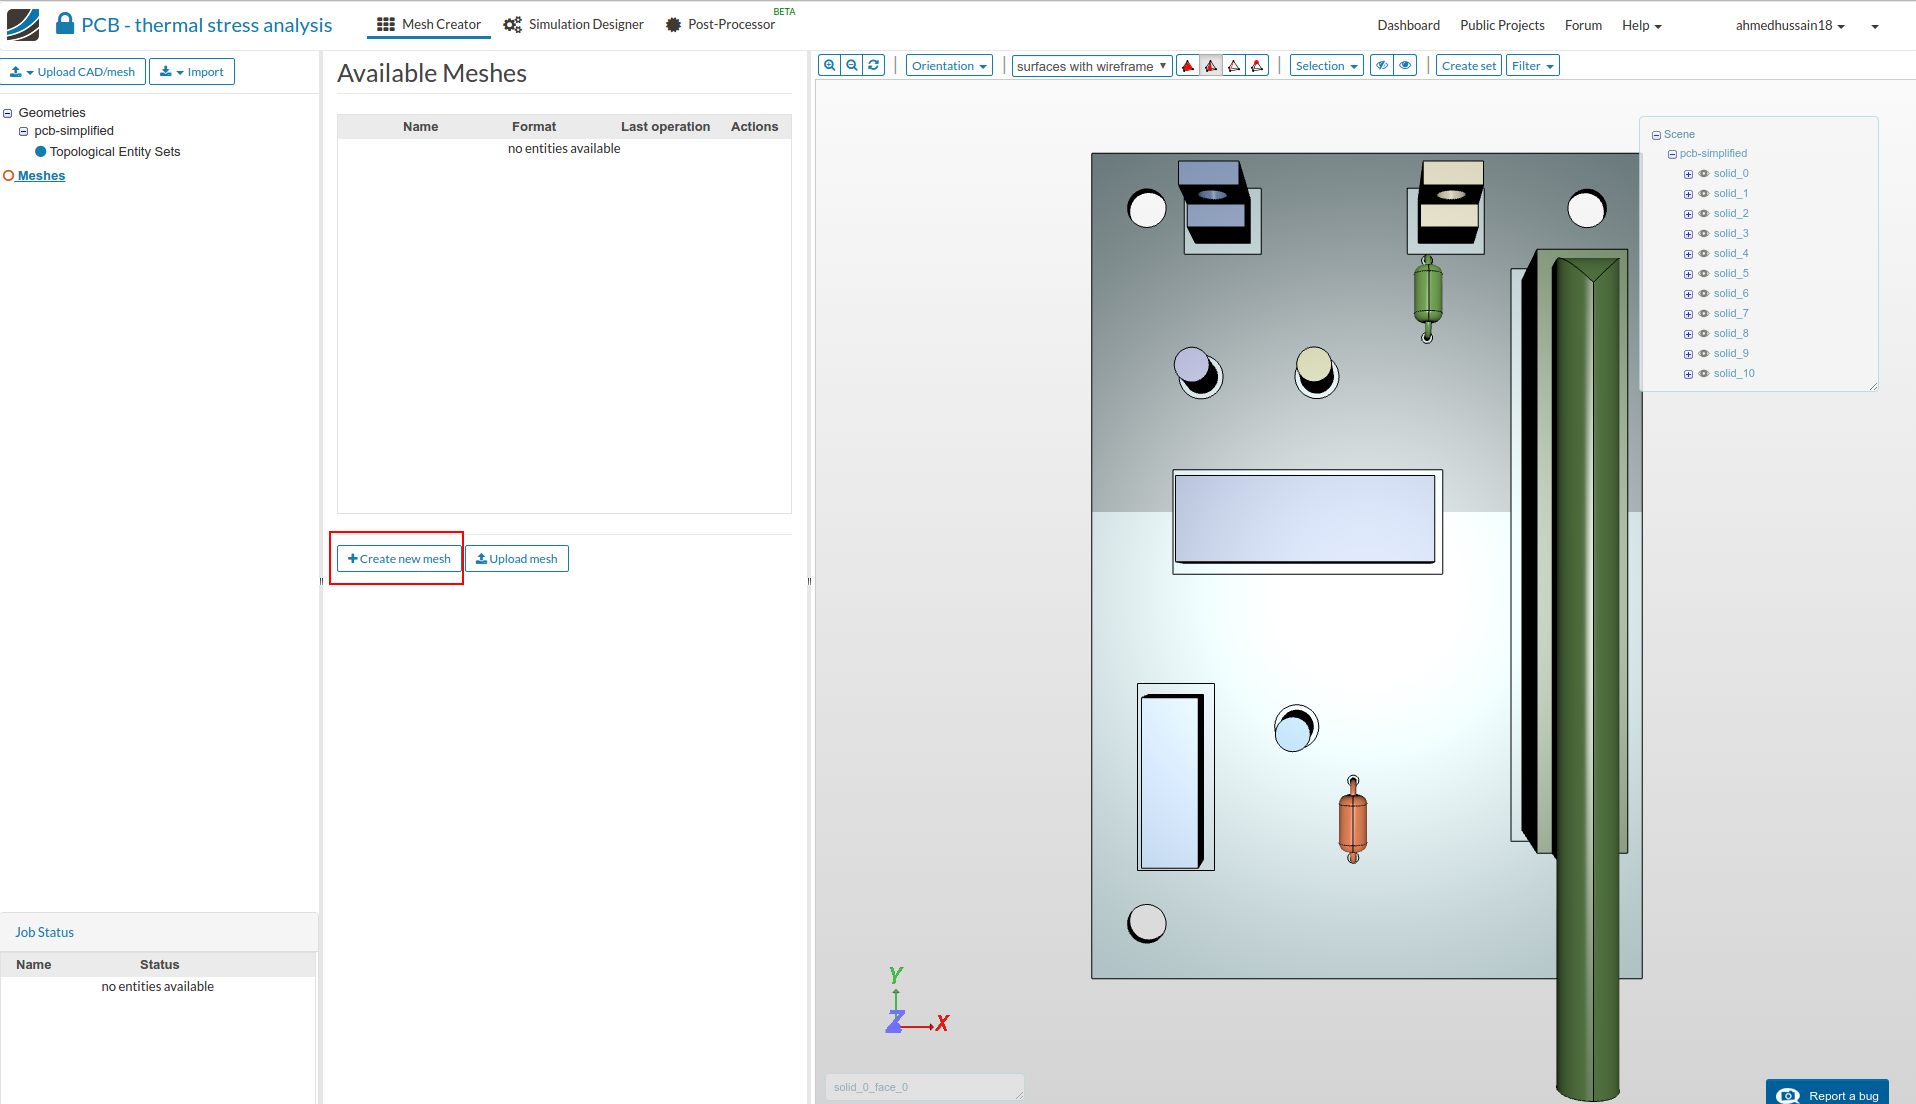Click the panel resize grip of the Scene tree
The width and height of the screenshot is (1916, 1104).
1873,386
